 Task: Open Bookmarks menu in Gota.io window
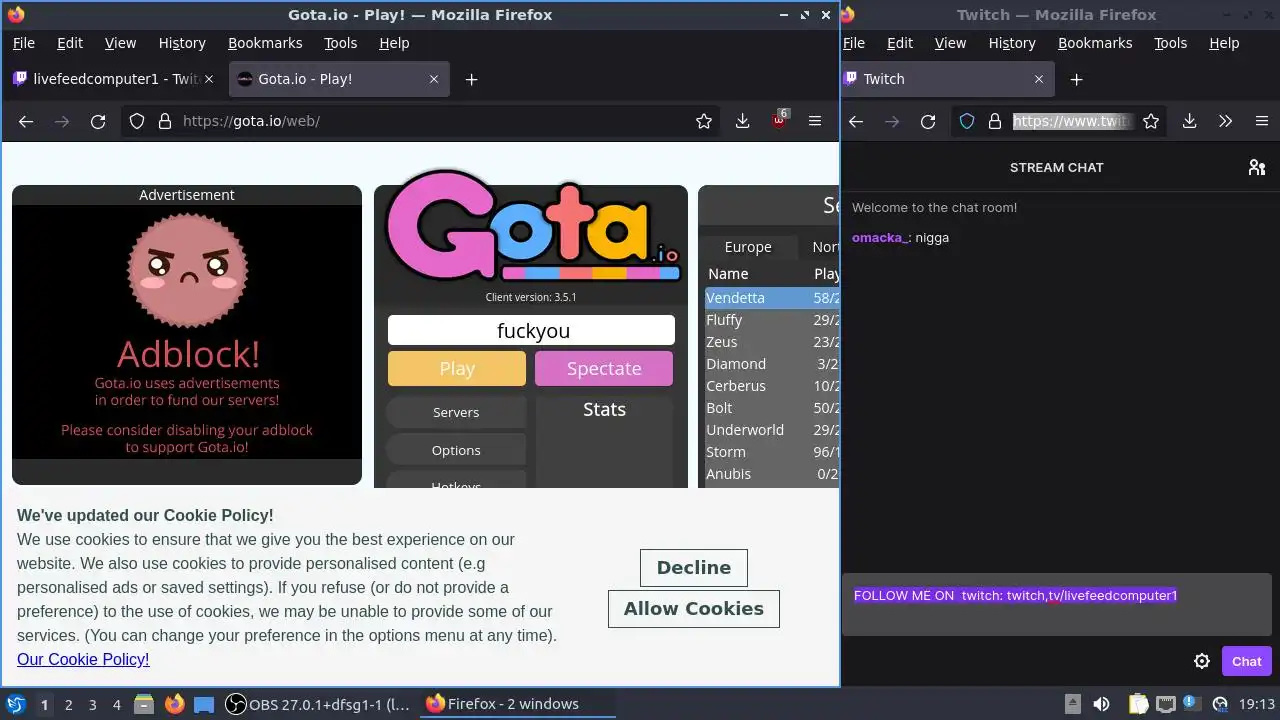[265, 43]
